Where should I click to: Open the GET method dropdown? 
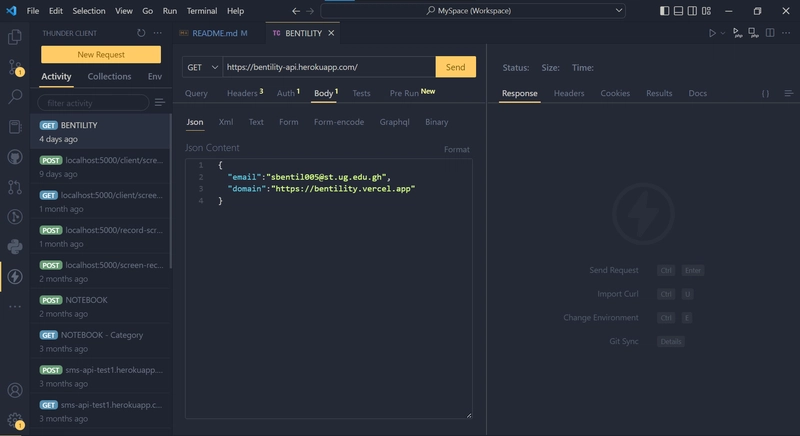click(202, 67)
